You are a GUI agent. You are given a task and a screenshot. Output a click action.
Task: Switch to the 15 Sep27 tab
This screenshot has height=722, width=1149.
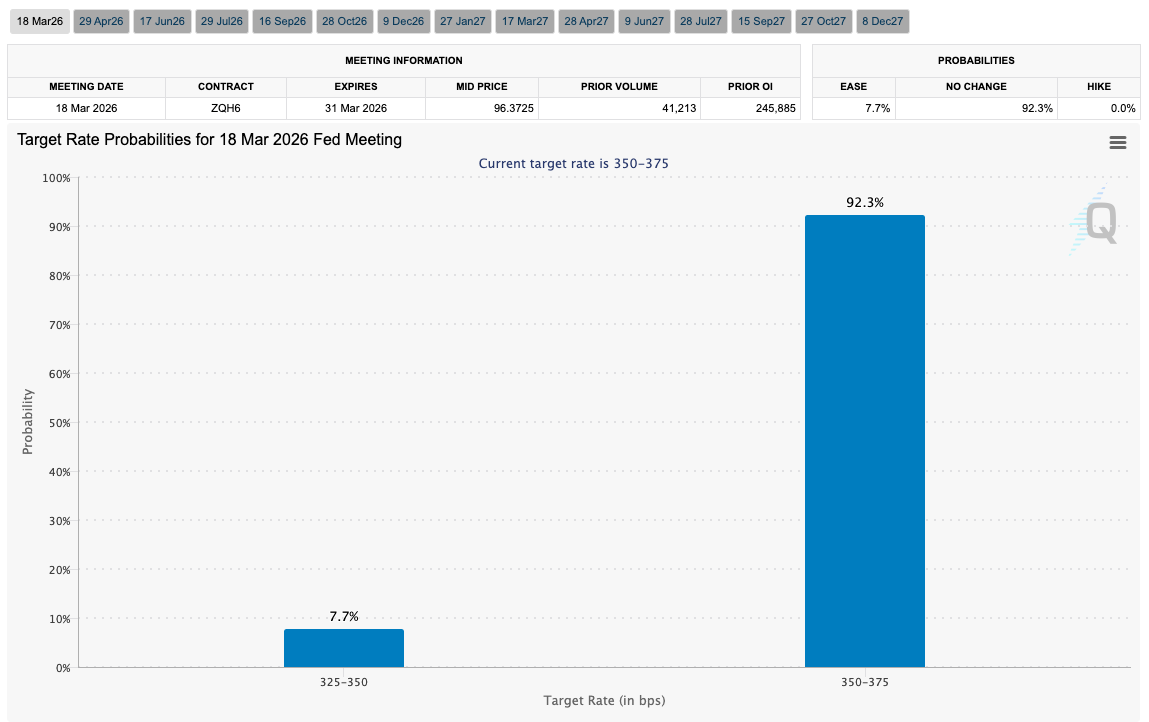click(x=760, y=20)
